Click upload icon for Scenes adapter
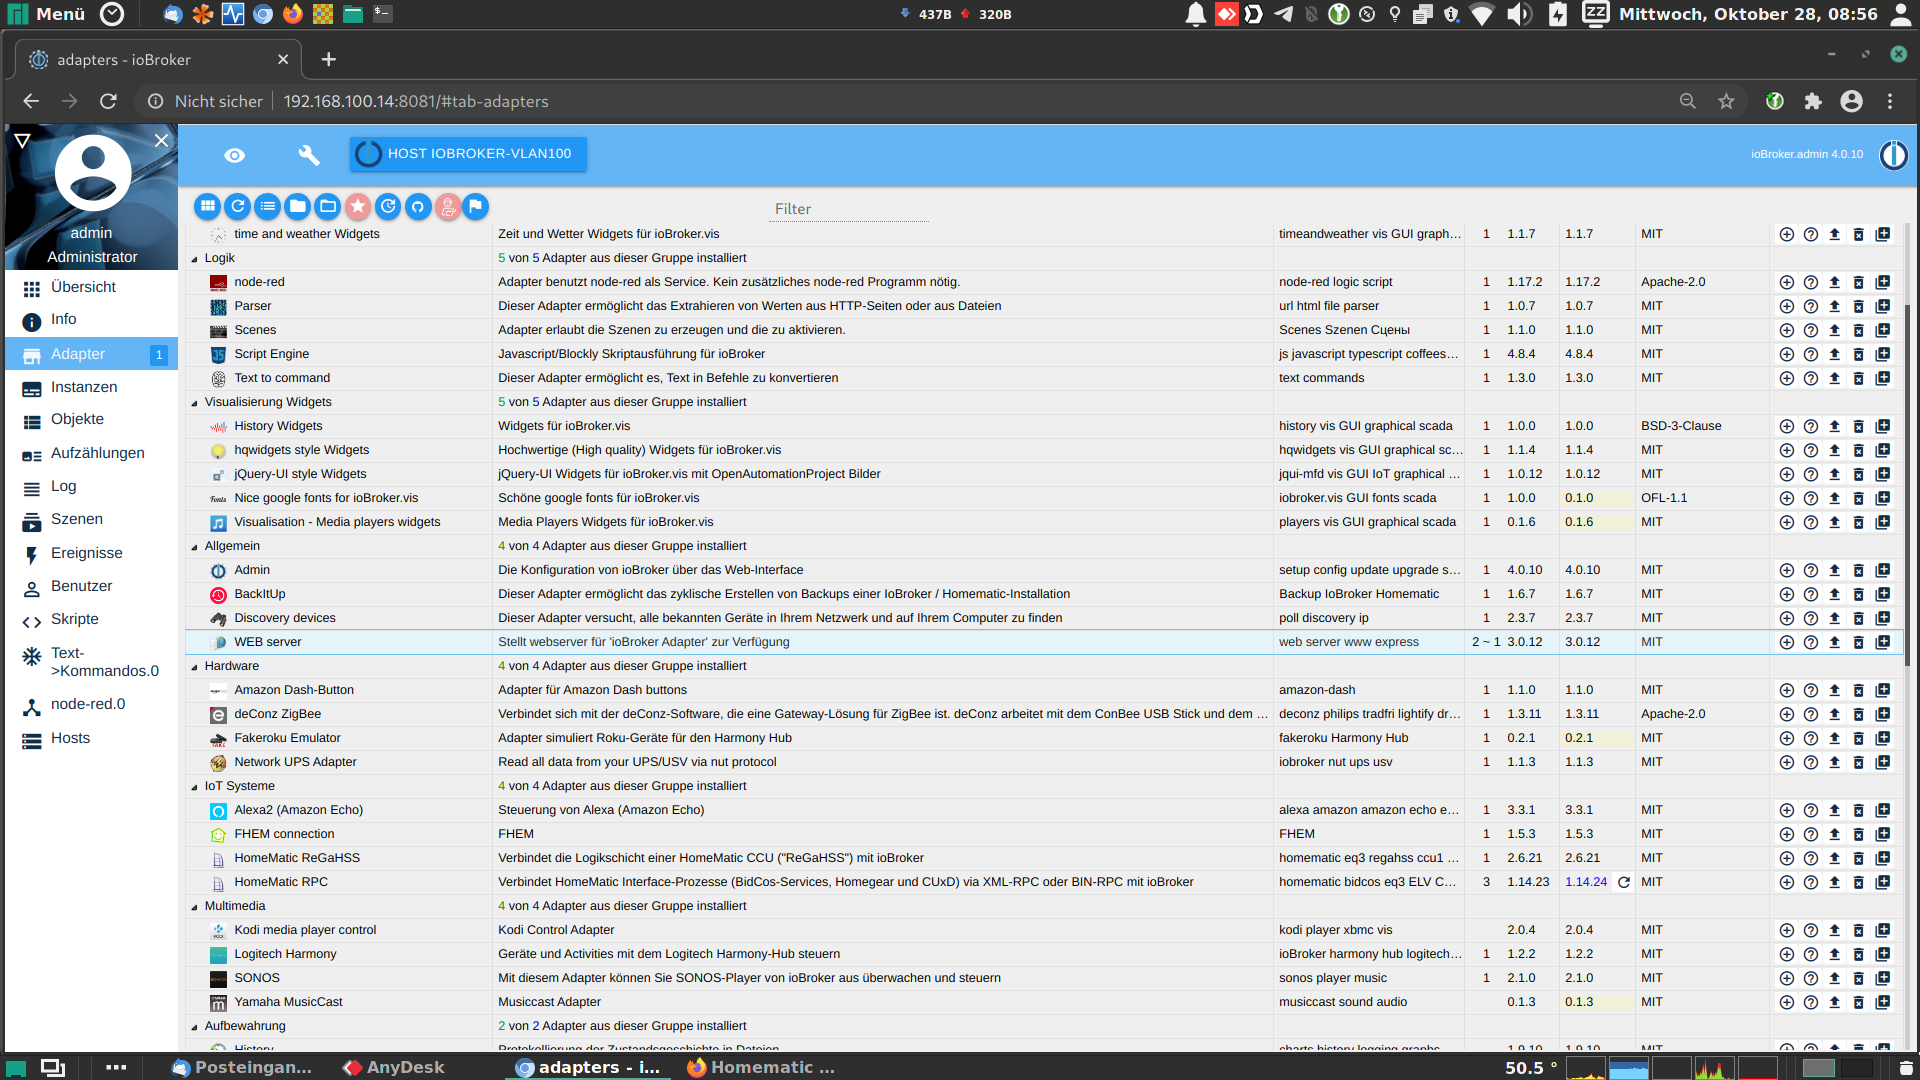1920x1080 pixels. (1834, 330)
